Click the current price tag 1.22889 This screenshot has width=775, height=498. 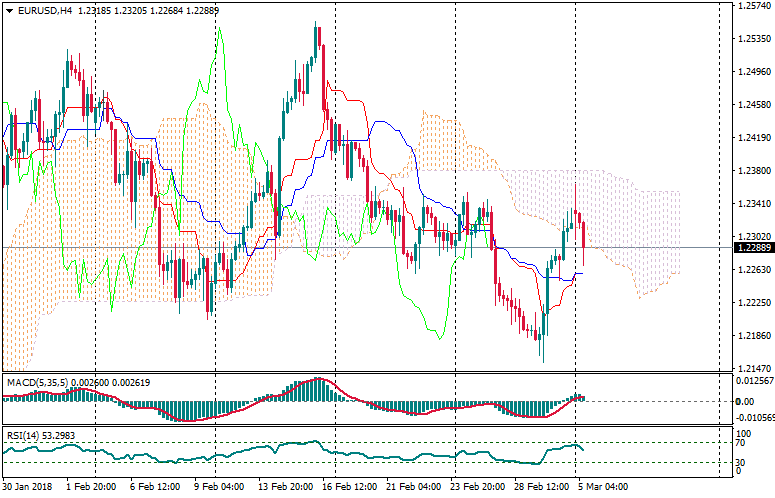click(x=752, y=247)
